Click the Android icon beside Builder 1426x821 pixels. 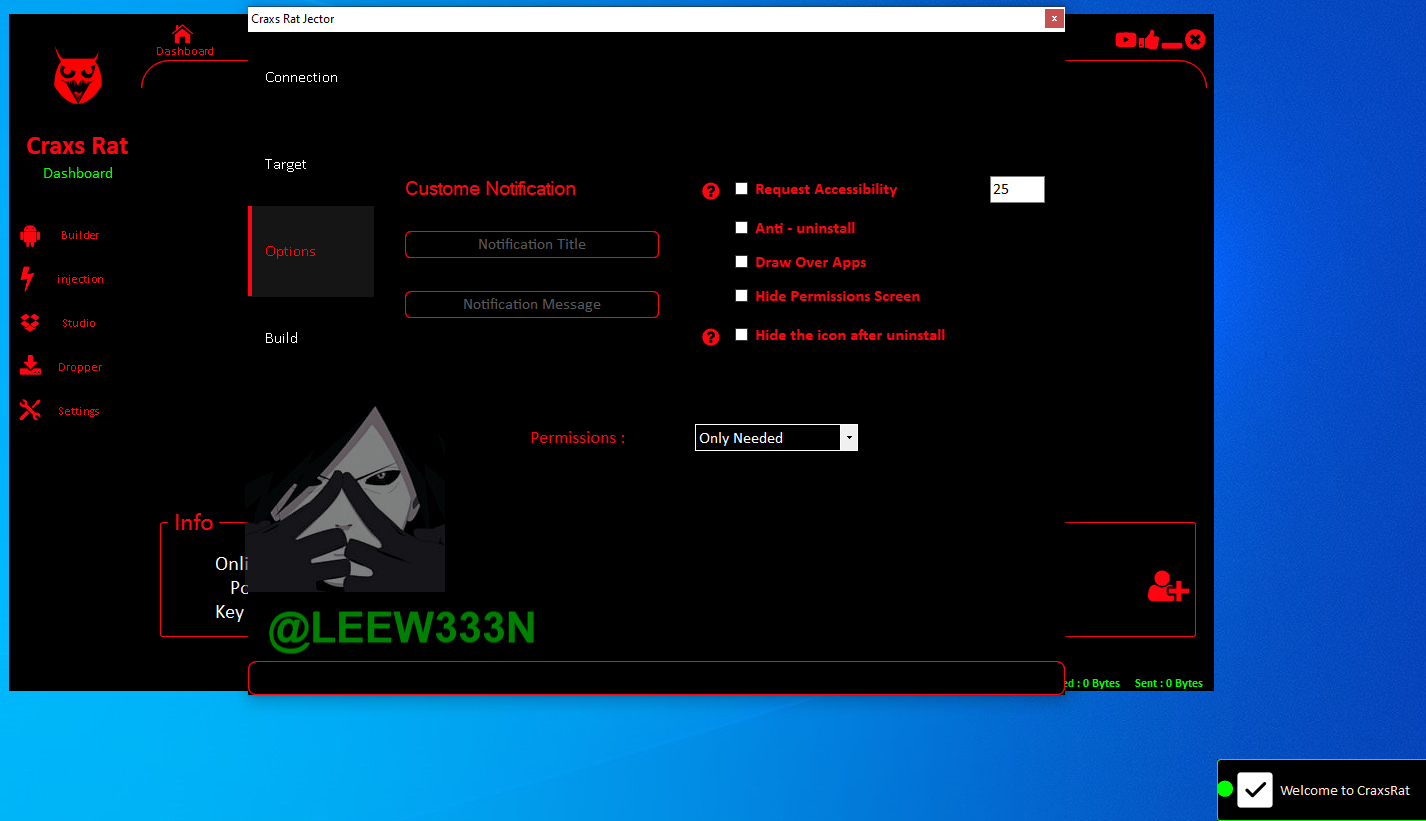(x=30, y=236)
